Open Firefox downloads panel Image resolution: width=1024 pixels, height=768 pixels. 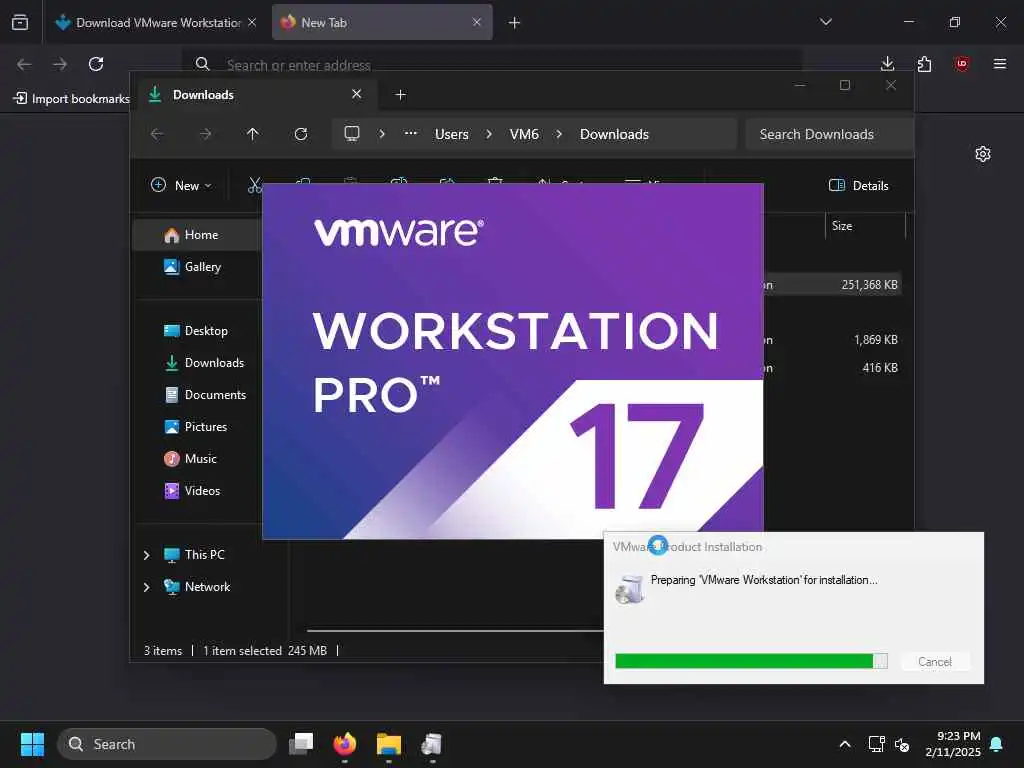[887, 64]
